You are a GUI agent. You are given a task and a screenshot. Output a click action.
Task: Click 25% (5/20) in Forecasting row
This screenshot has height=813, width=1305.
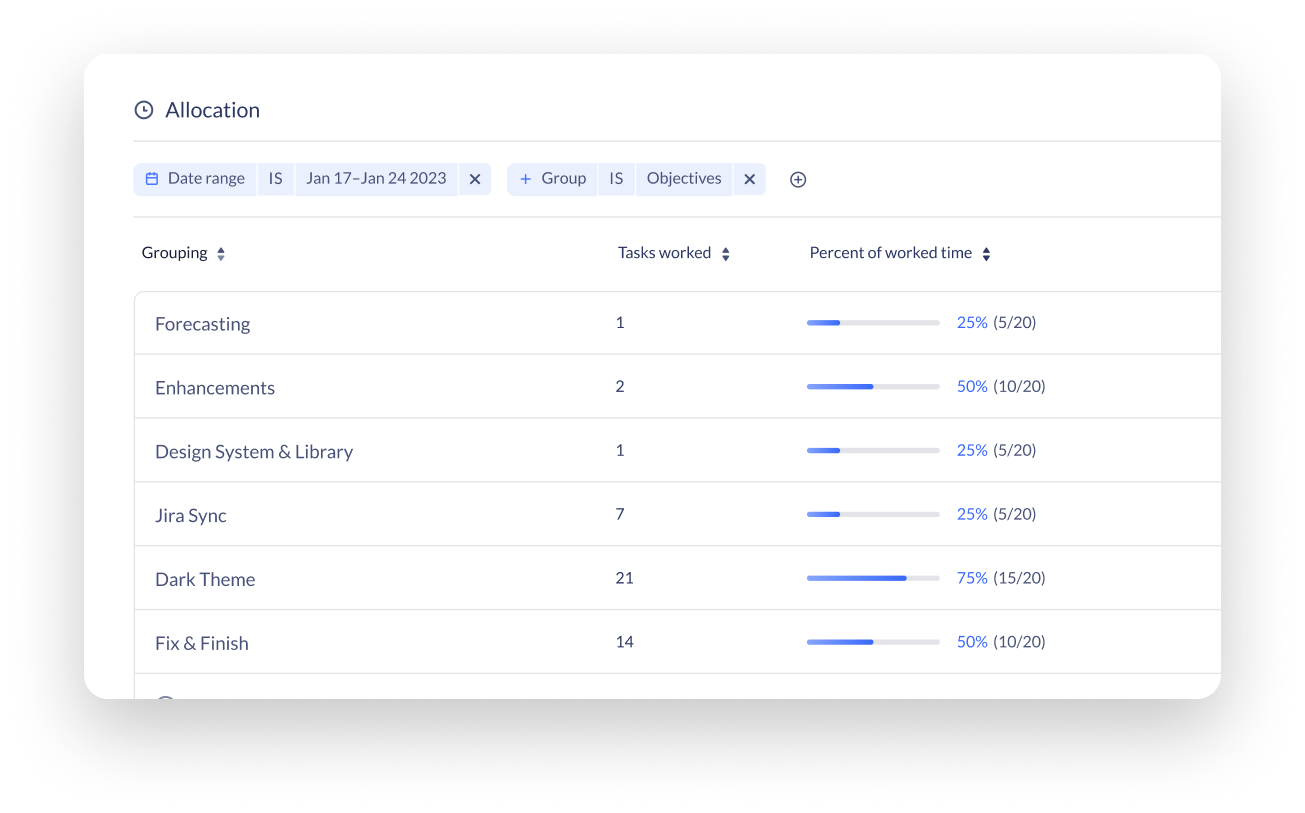pyautogui.click(x=996, y=323)
